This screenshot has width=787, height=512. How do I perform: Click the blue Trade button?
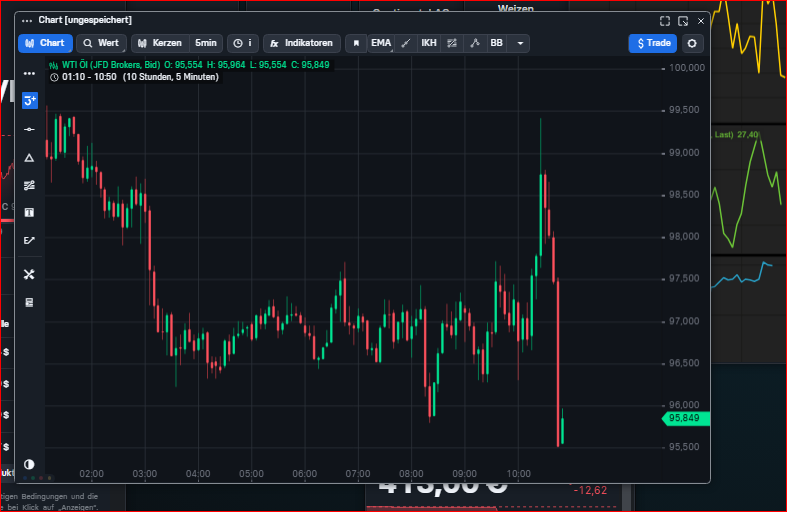pyautogui.click(x=652, y=43)
